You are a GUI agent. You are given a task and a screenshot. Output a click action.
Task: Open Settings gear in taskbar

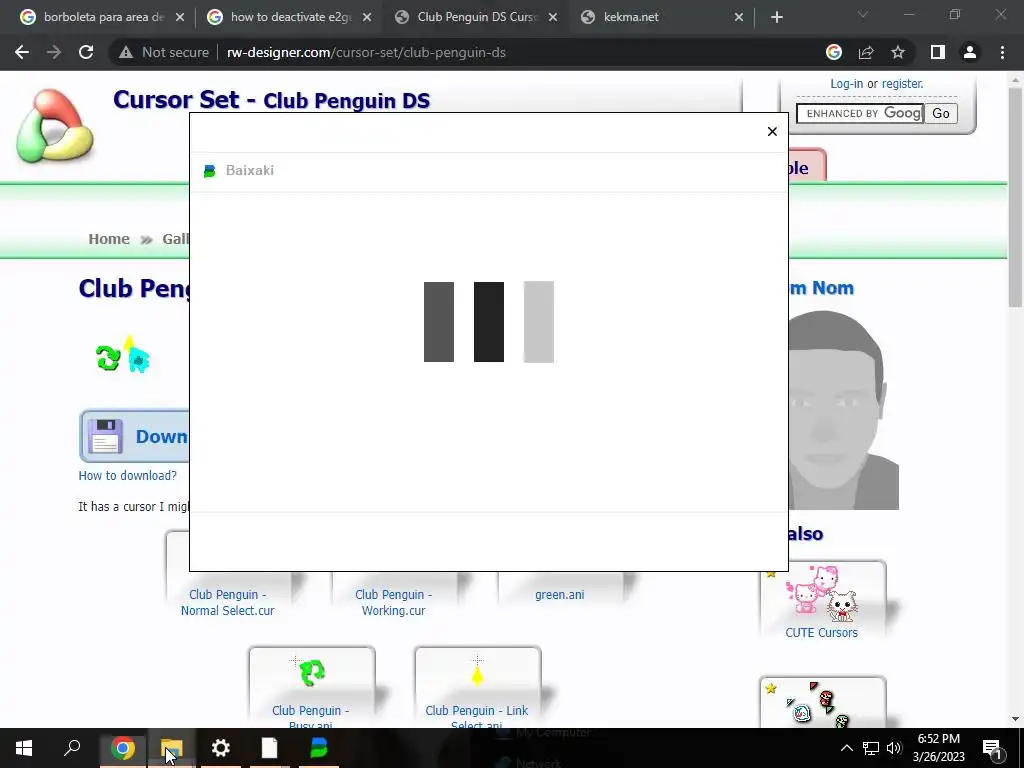click(x=221, y=748)
